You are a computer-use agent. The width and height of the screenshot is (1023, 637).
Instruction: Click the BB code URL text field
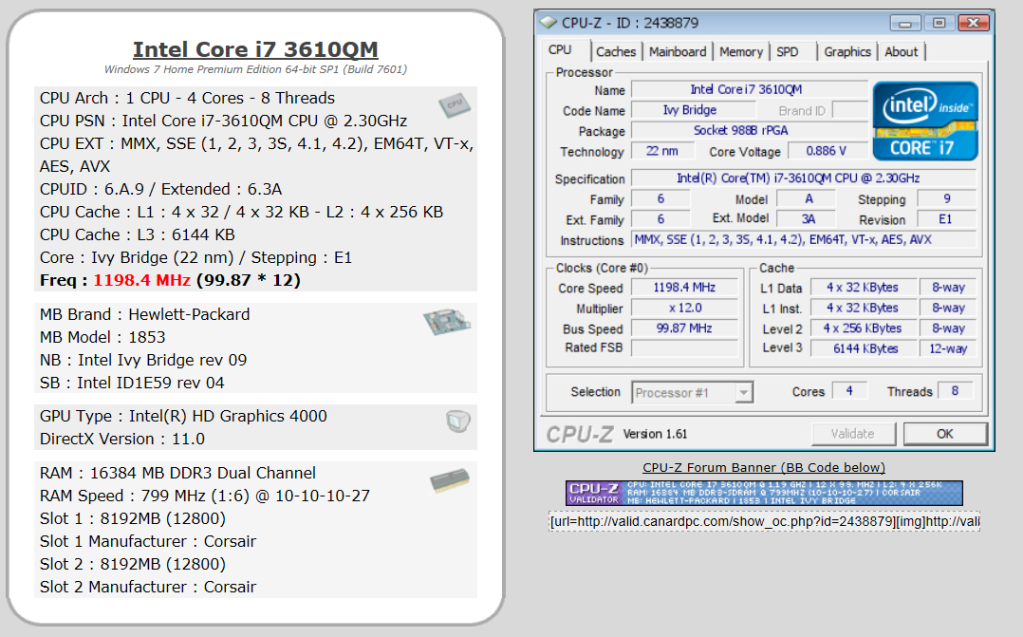764,521
